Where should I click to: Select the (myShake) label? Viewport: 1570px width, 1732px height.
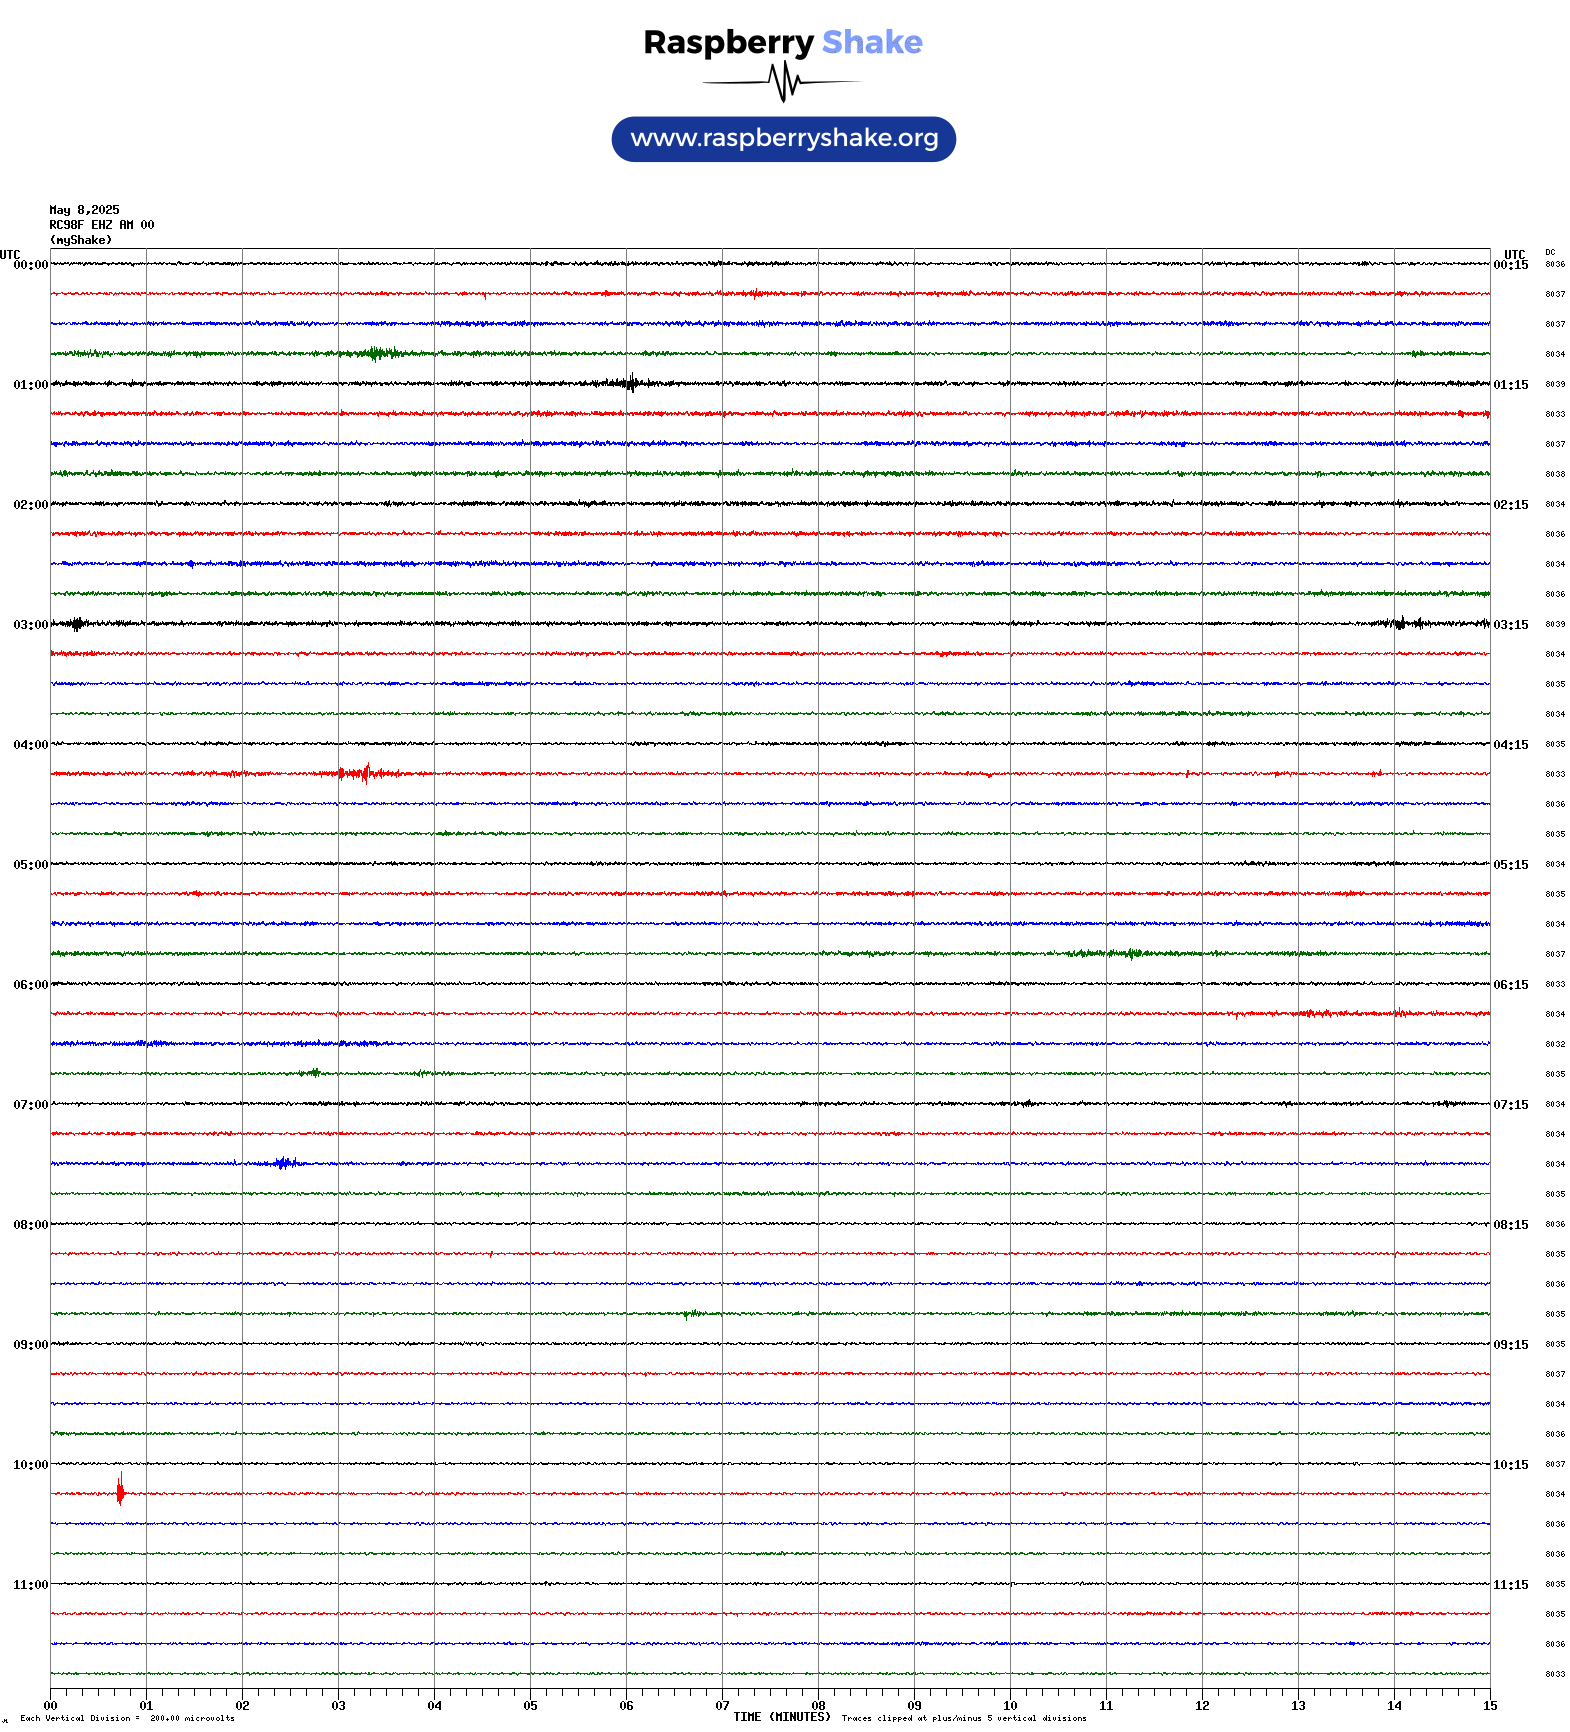81,240
